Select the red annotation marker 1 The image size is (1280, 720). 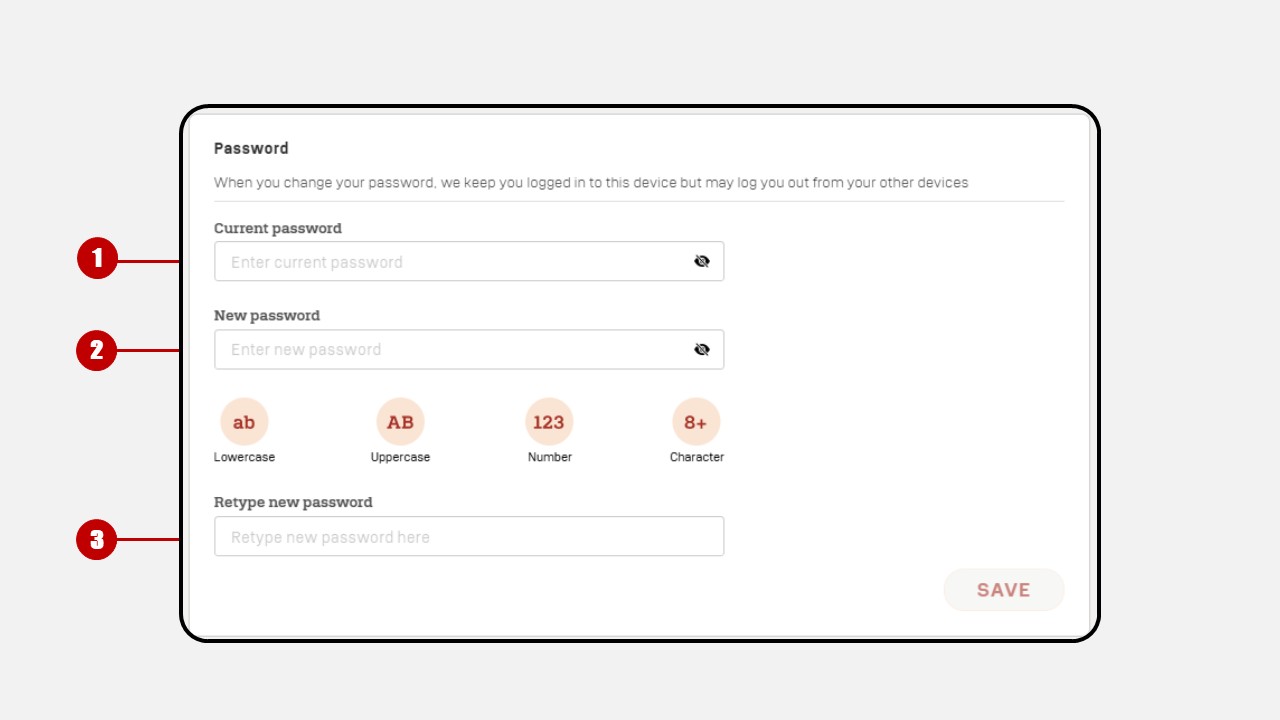[97, 259]
